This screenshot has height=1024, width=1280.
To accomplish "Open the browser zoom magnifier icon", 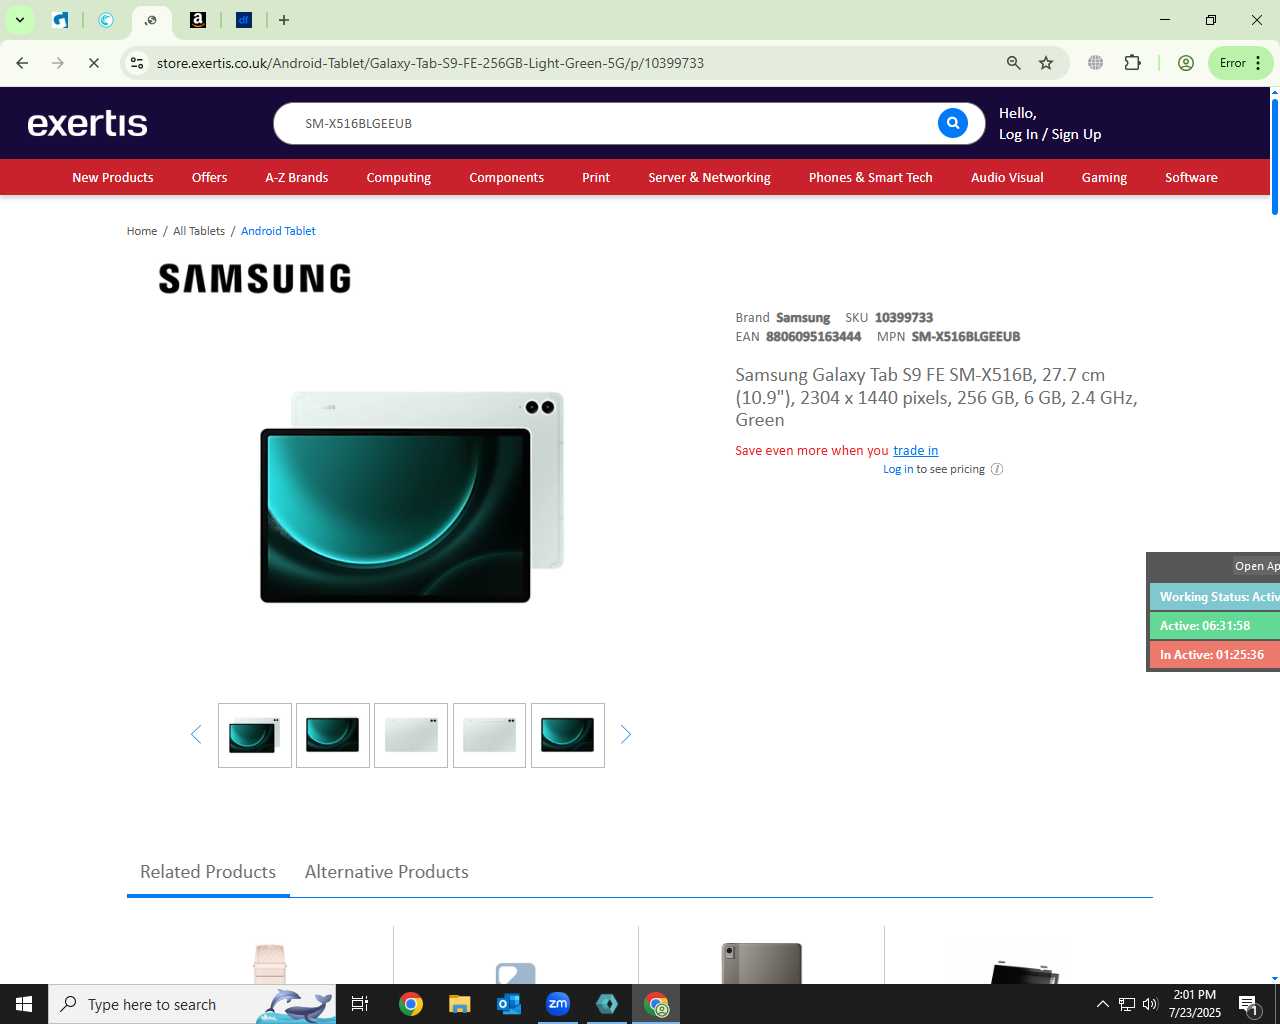I will point(1014,63).
